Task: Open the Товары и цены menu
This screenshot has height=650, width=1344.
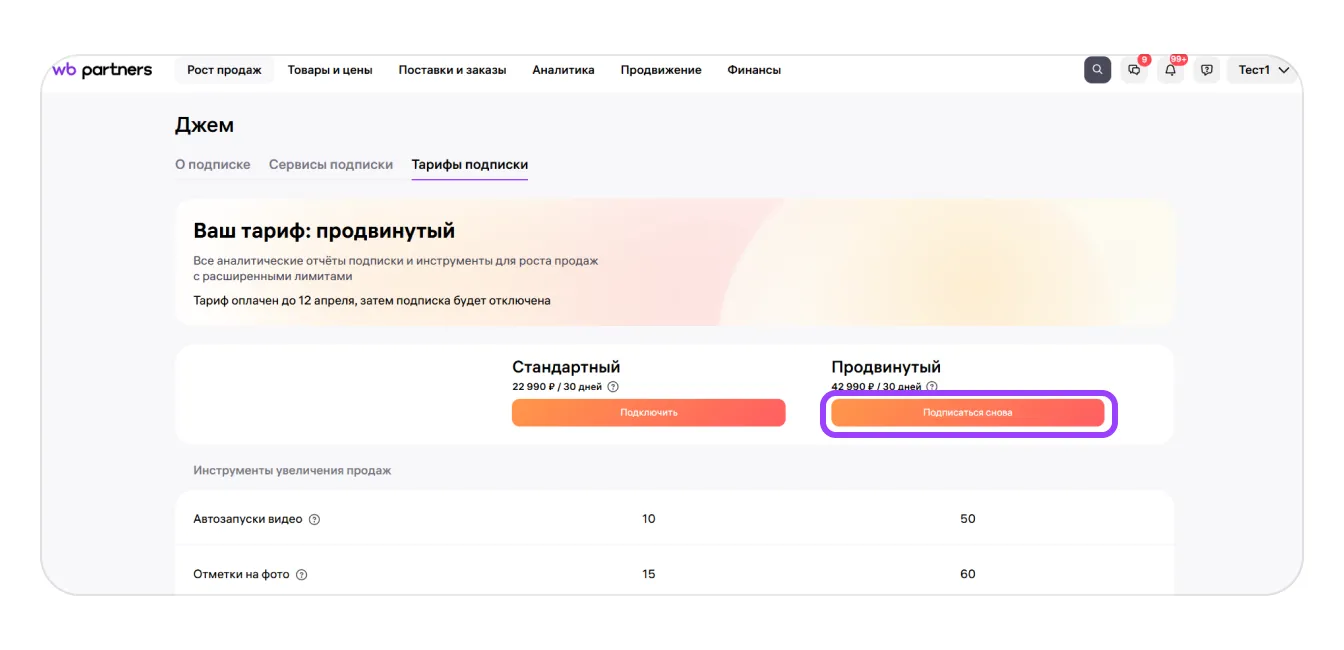Action: (330, 70)
